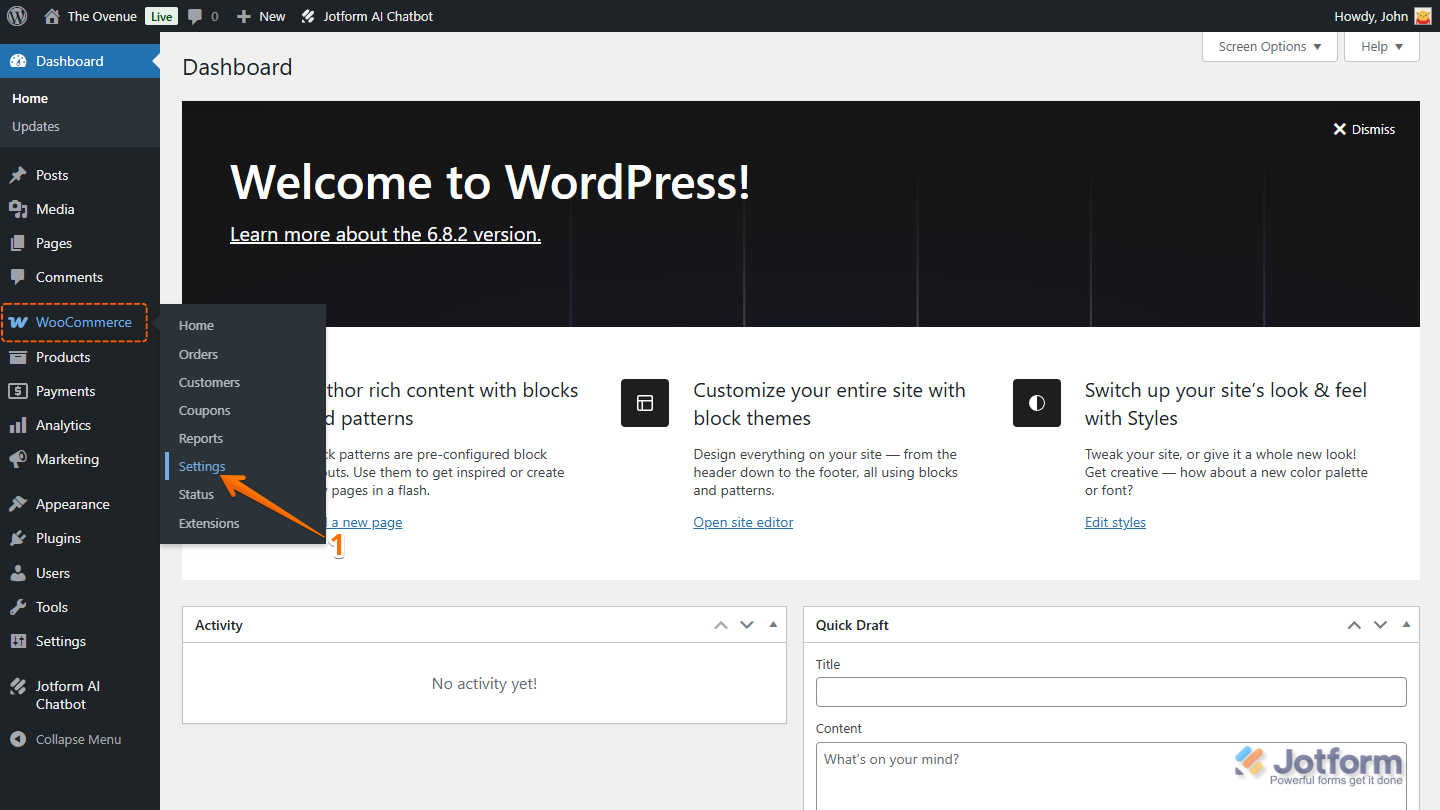Select Settings in the WooCommerce submenu
1440x810 pixels.
coord(201,466)
